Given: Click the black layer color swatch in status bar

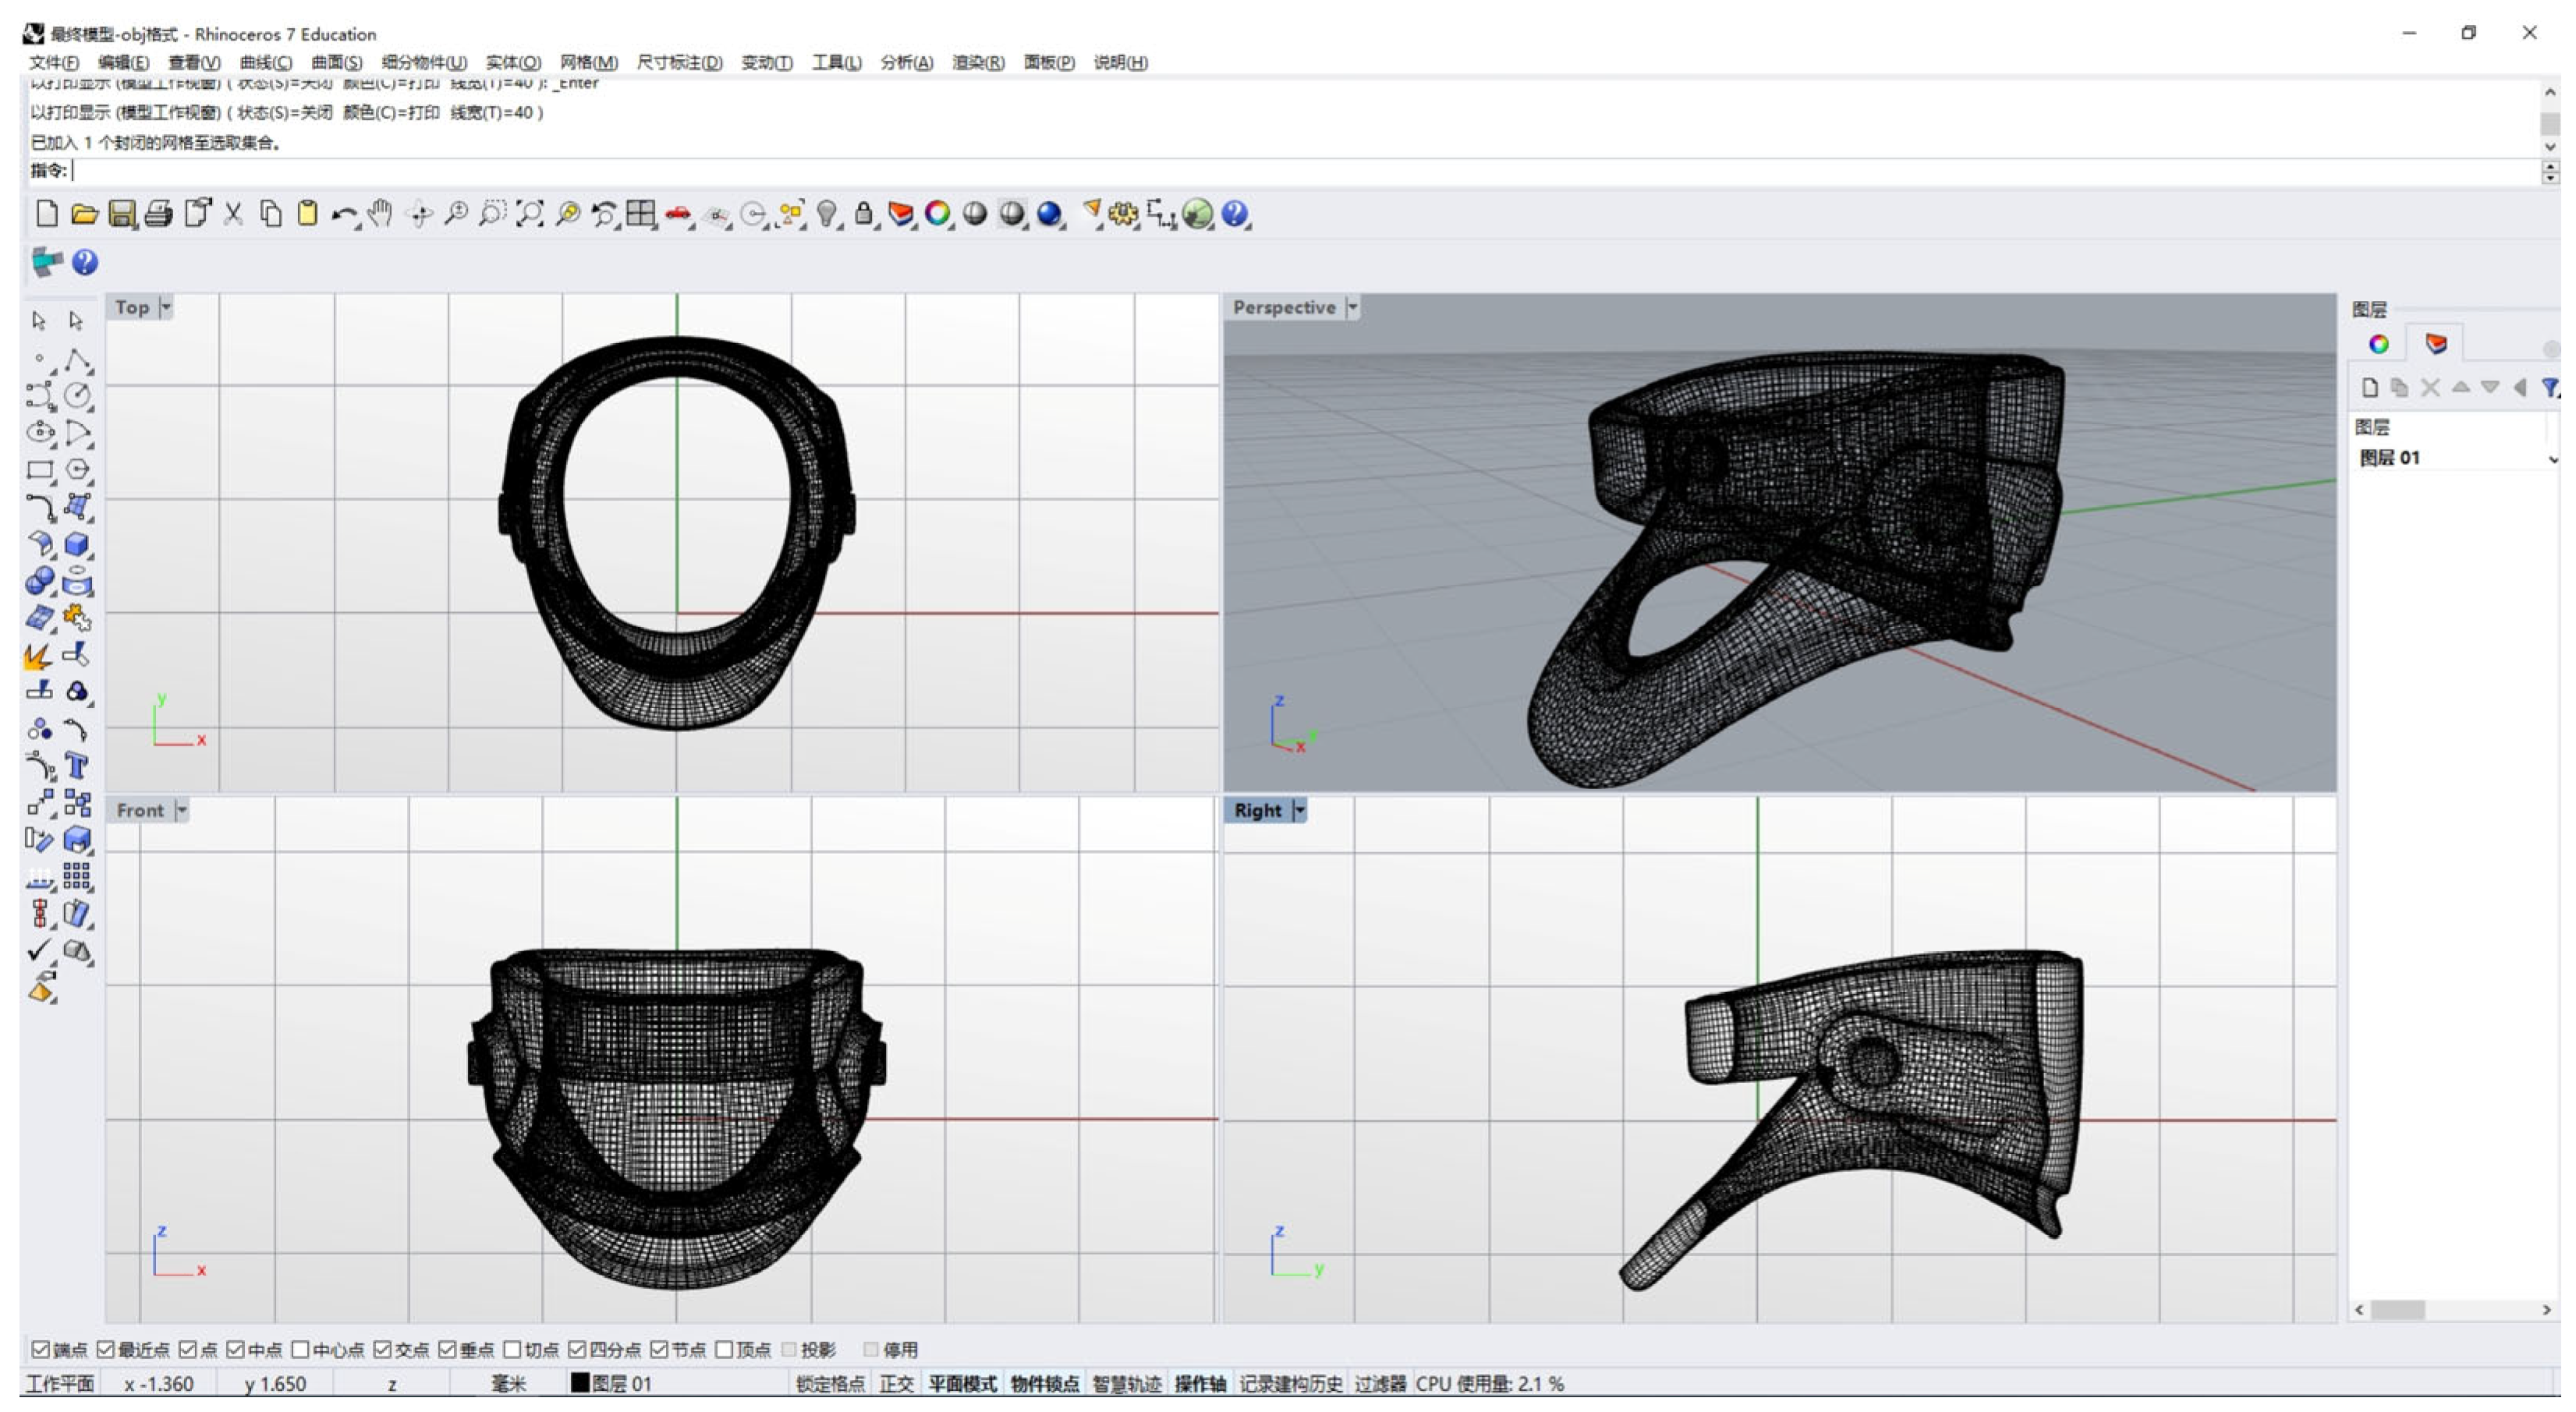Looking at the screenshot, I should pyautogui.click(x=579, y=1383).
